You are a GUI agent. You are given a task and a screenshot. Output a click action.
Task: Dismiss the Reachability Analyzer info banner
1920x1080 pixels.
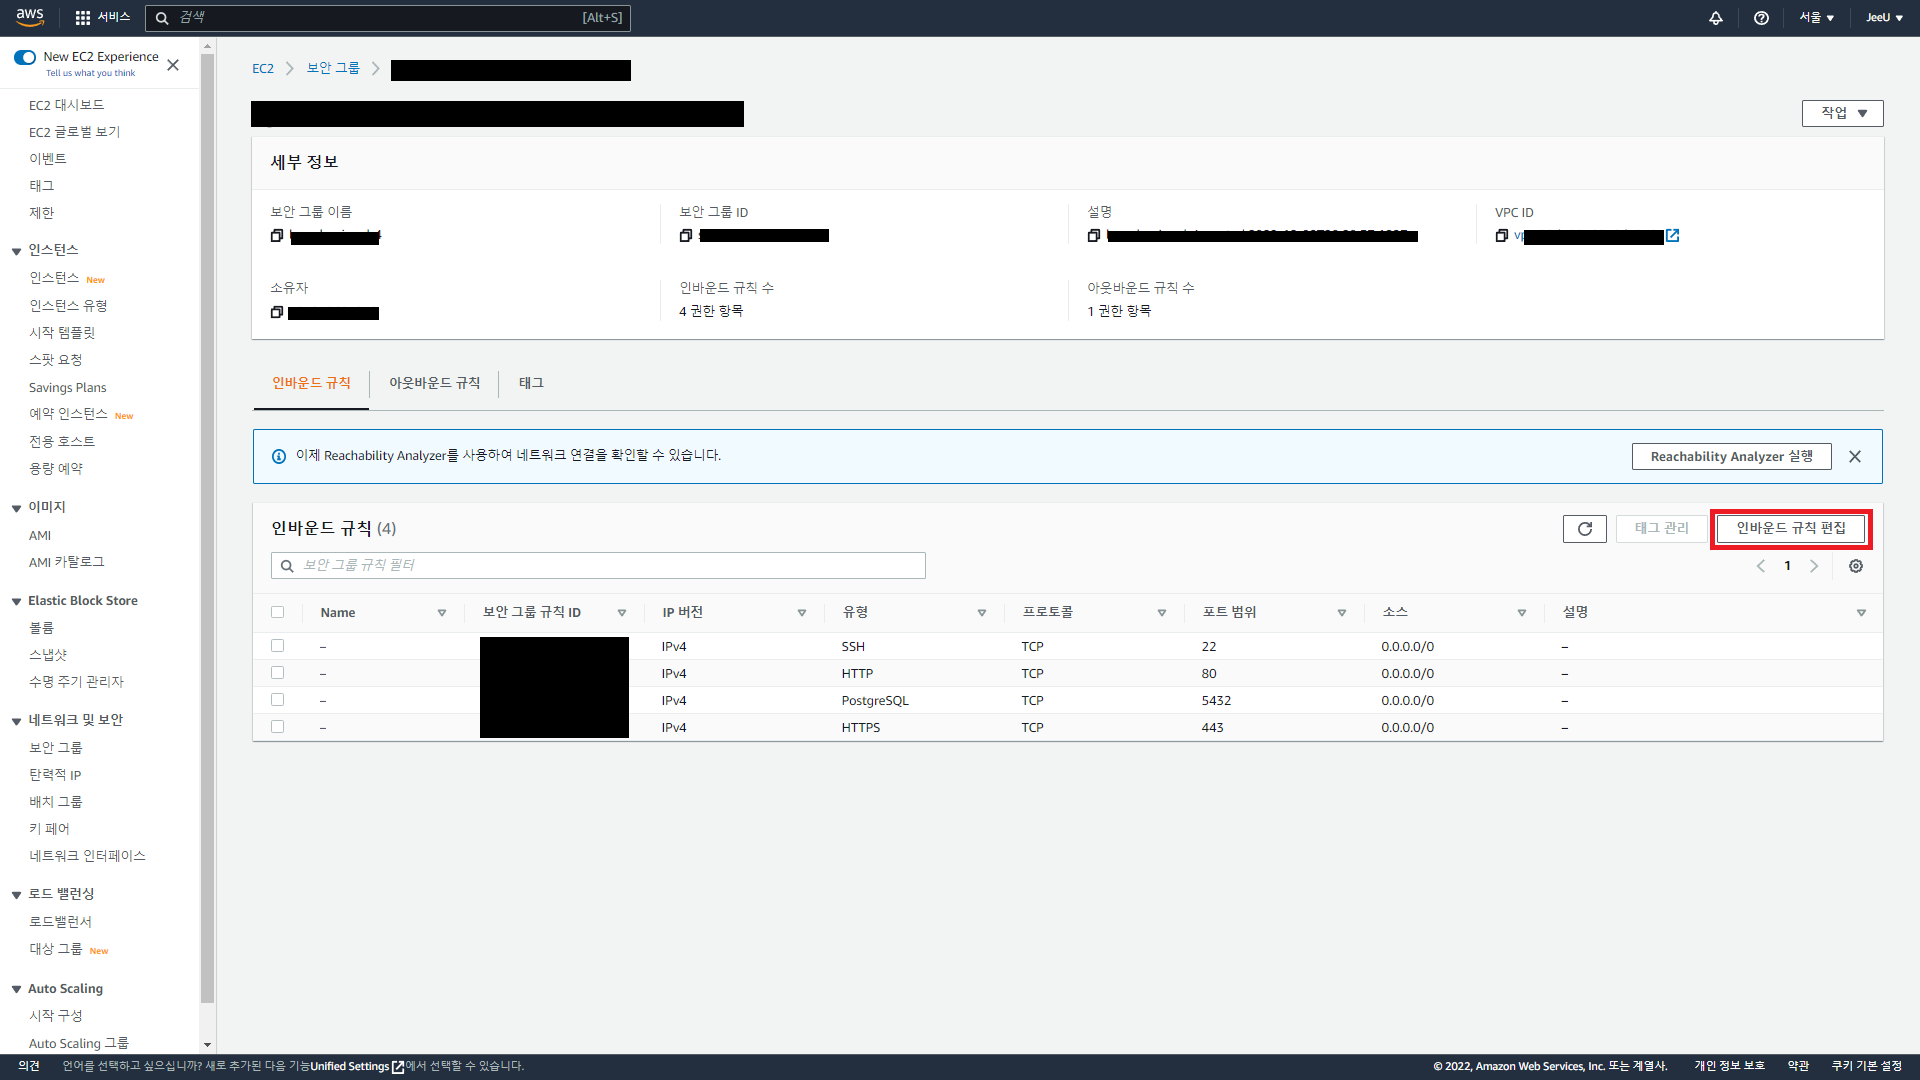coord(1855,457)
